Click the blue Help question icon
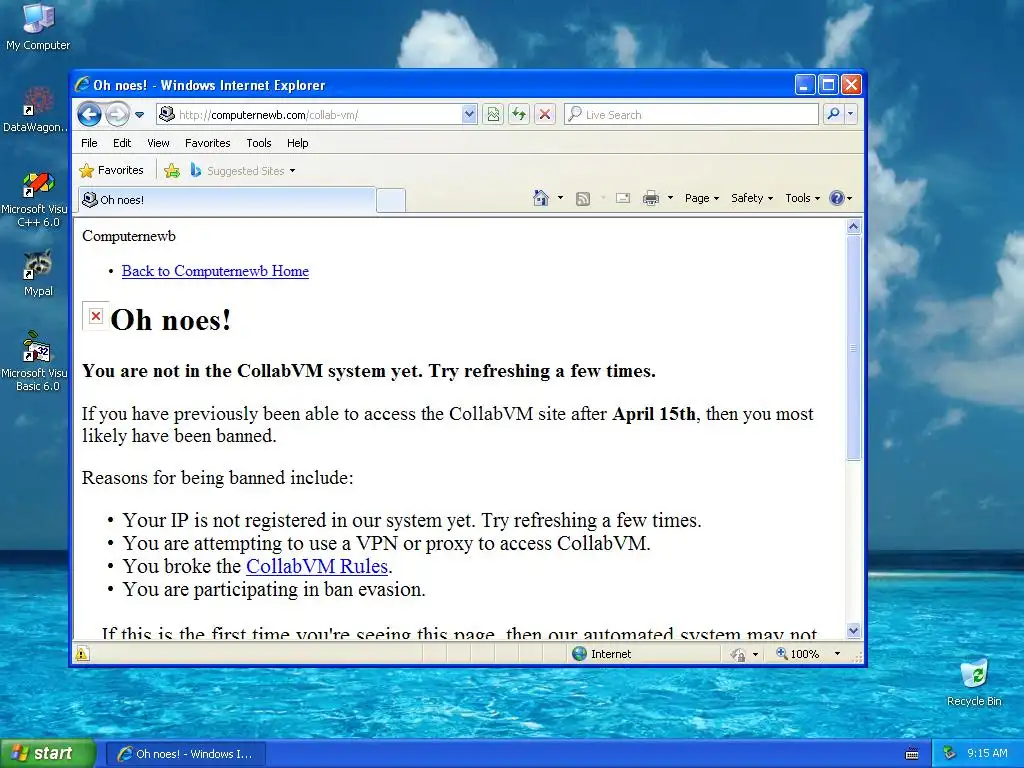The width and height of the screenshot is (1024, 768). (837, 198)
